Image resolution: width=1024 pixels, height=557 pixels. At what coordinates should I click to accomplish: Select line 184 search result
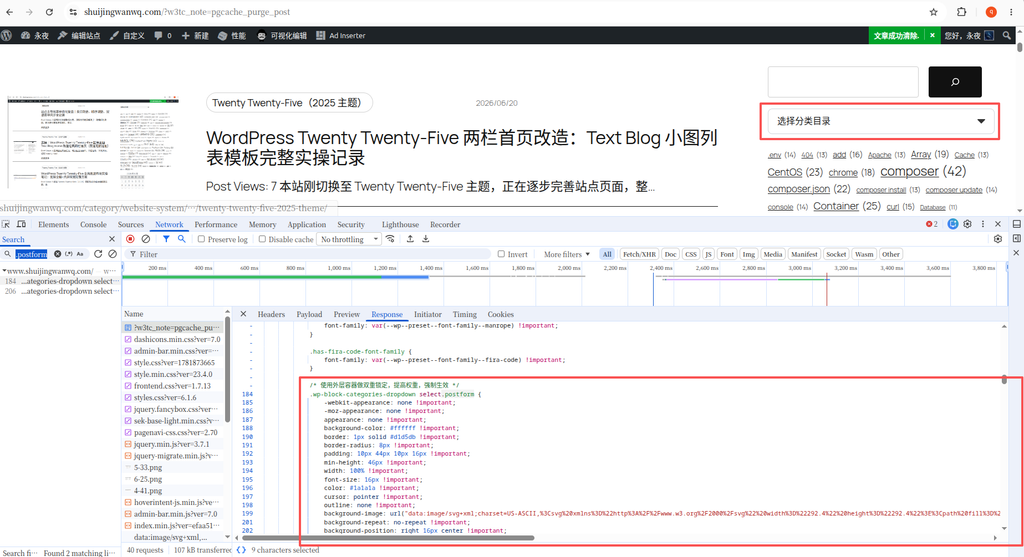pyautogui.click(x=60, y=281)
